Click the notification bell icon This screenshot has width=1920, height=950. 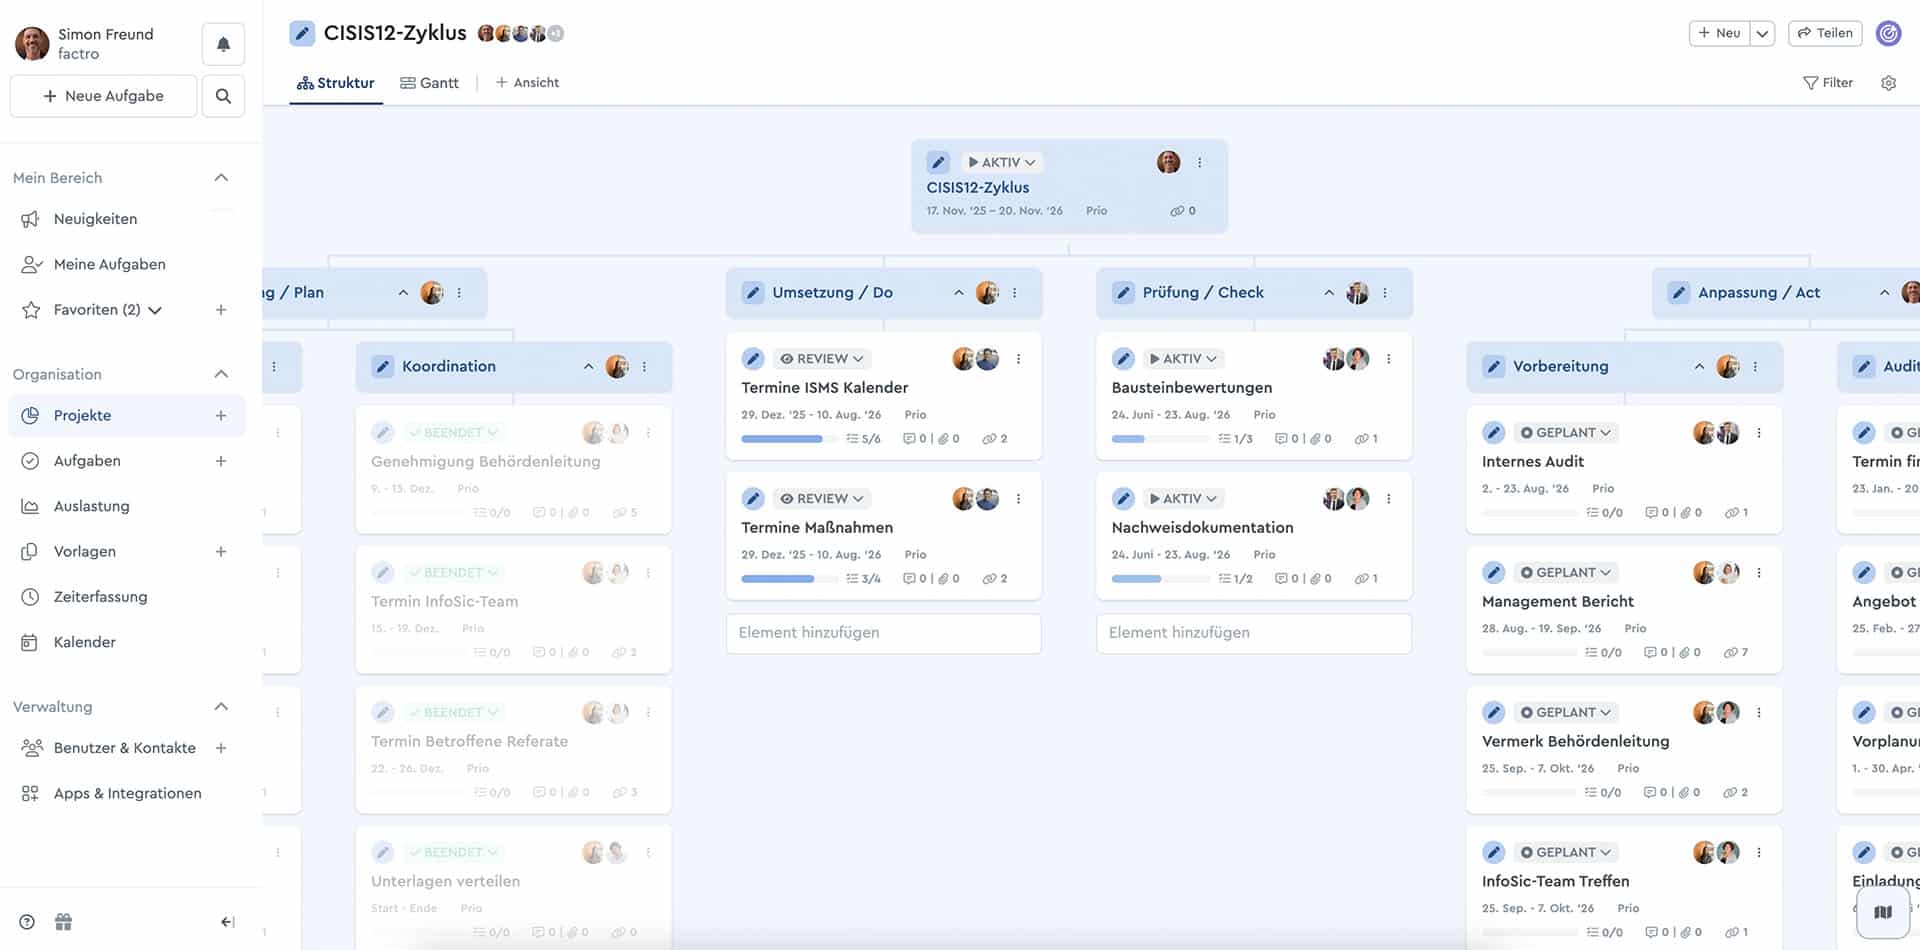pyautogui.click(x=223, y=44)
